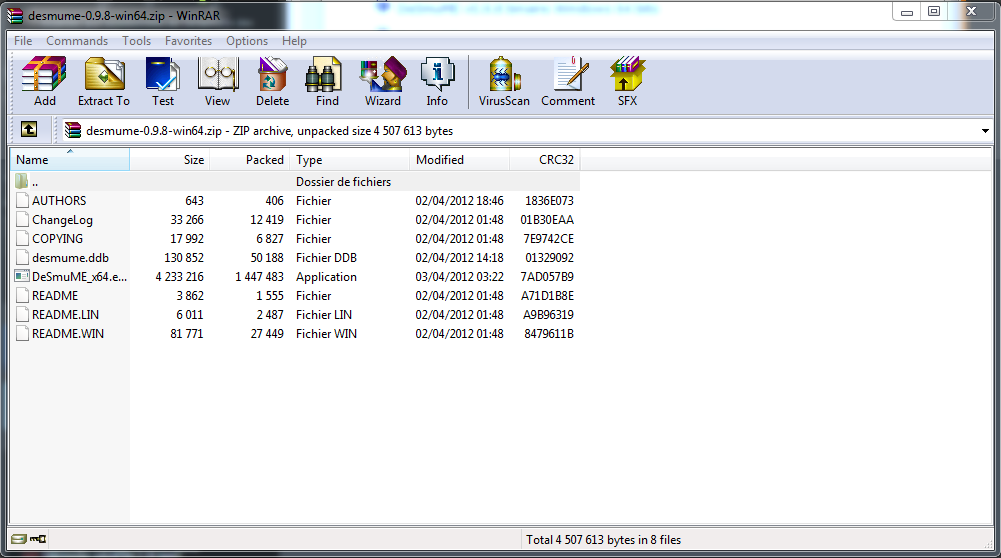Sort by Name column header

point(70,160)
